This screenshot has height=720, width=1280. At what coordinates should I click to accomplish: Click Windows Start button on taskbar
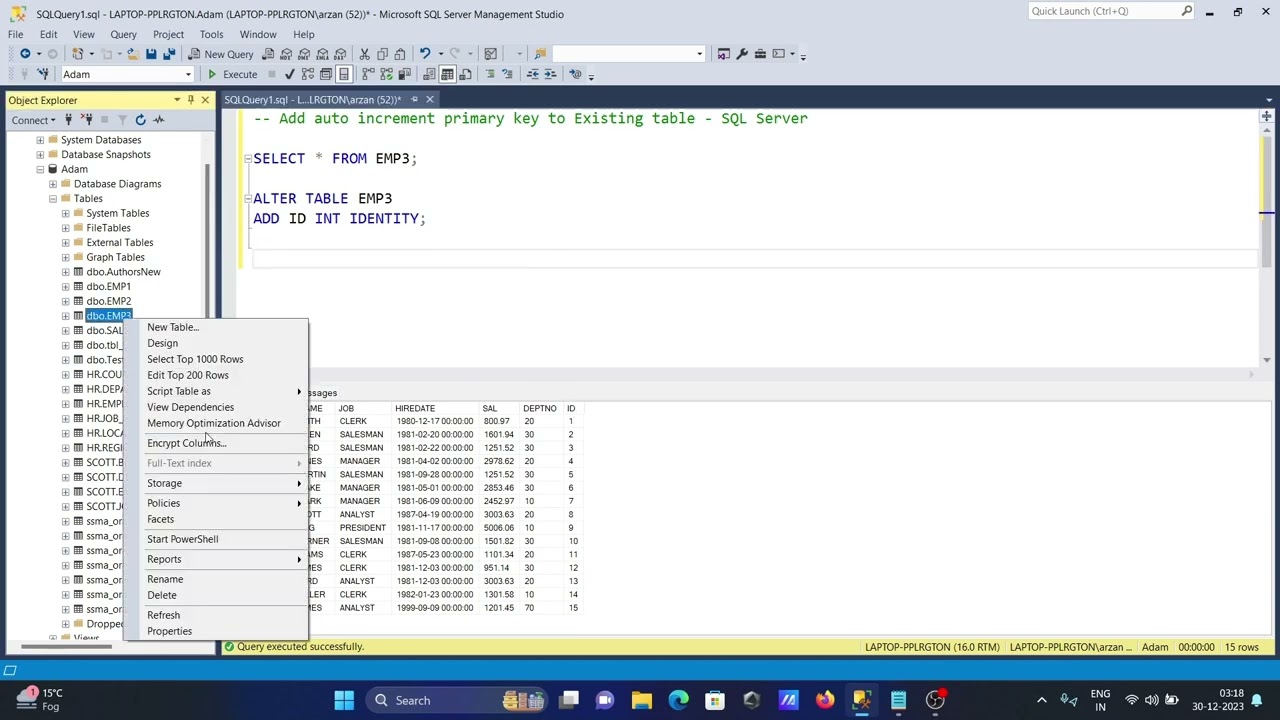[344, 700]
